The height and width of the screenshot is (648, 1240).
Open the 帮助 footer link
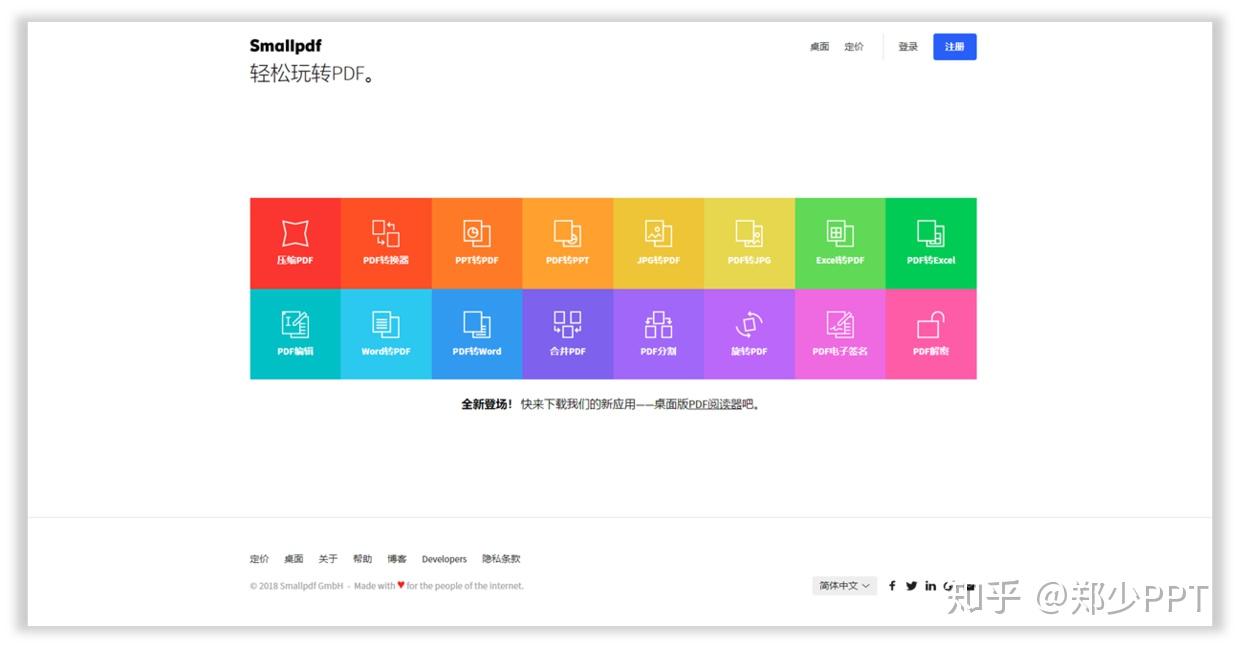tap(362, 559)
